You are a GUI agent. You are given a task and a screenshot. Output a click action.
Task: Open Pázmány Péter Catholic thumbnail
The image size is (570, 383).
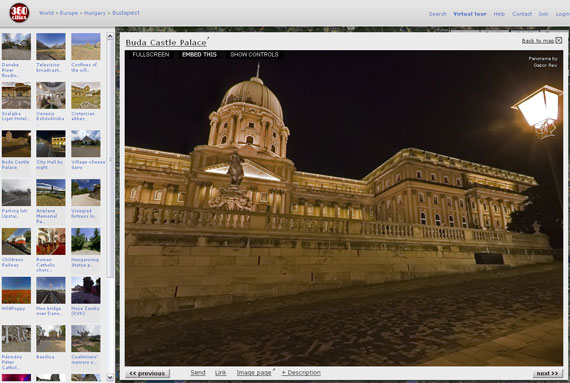[x=16, y=339]
